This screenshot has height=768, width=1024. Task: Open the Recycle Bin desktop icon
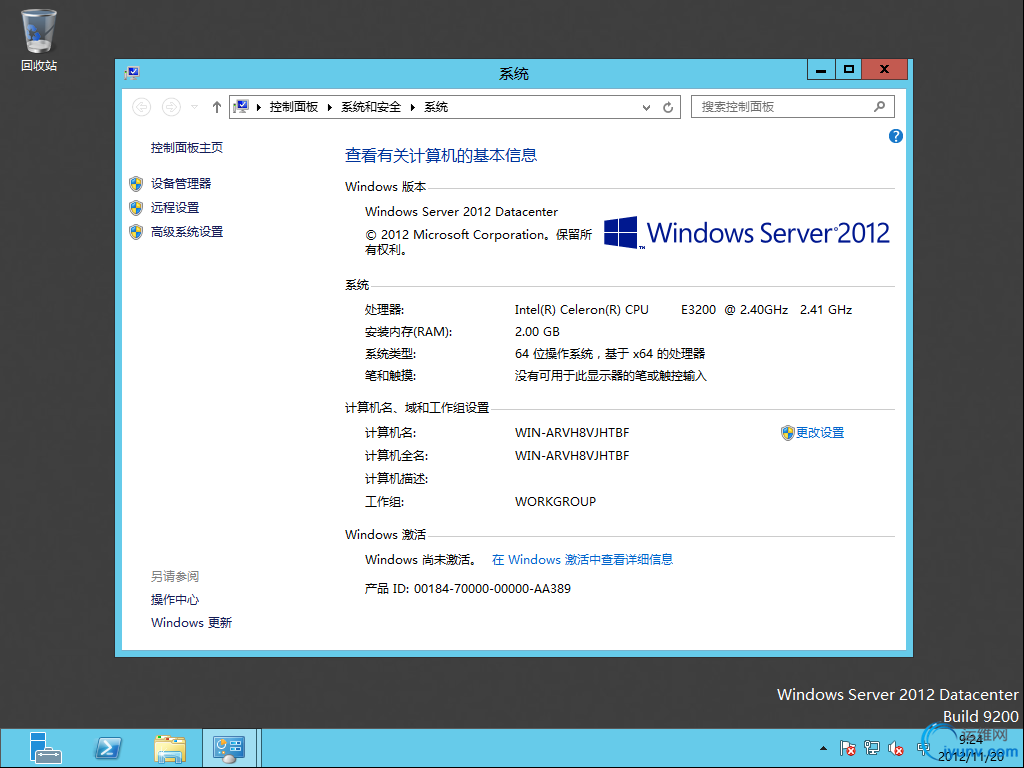(39, 40)
